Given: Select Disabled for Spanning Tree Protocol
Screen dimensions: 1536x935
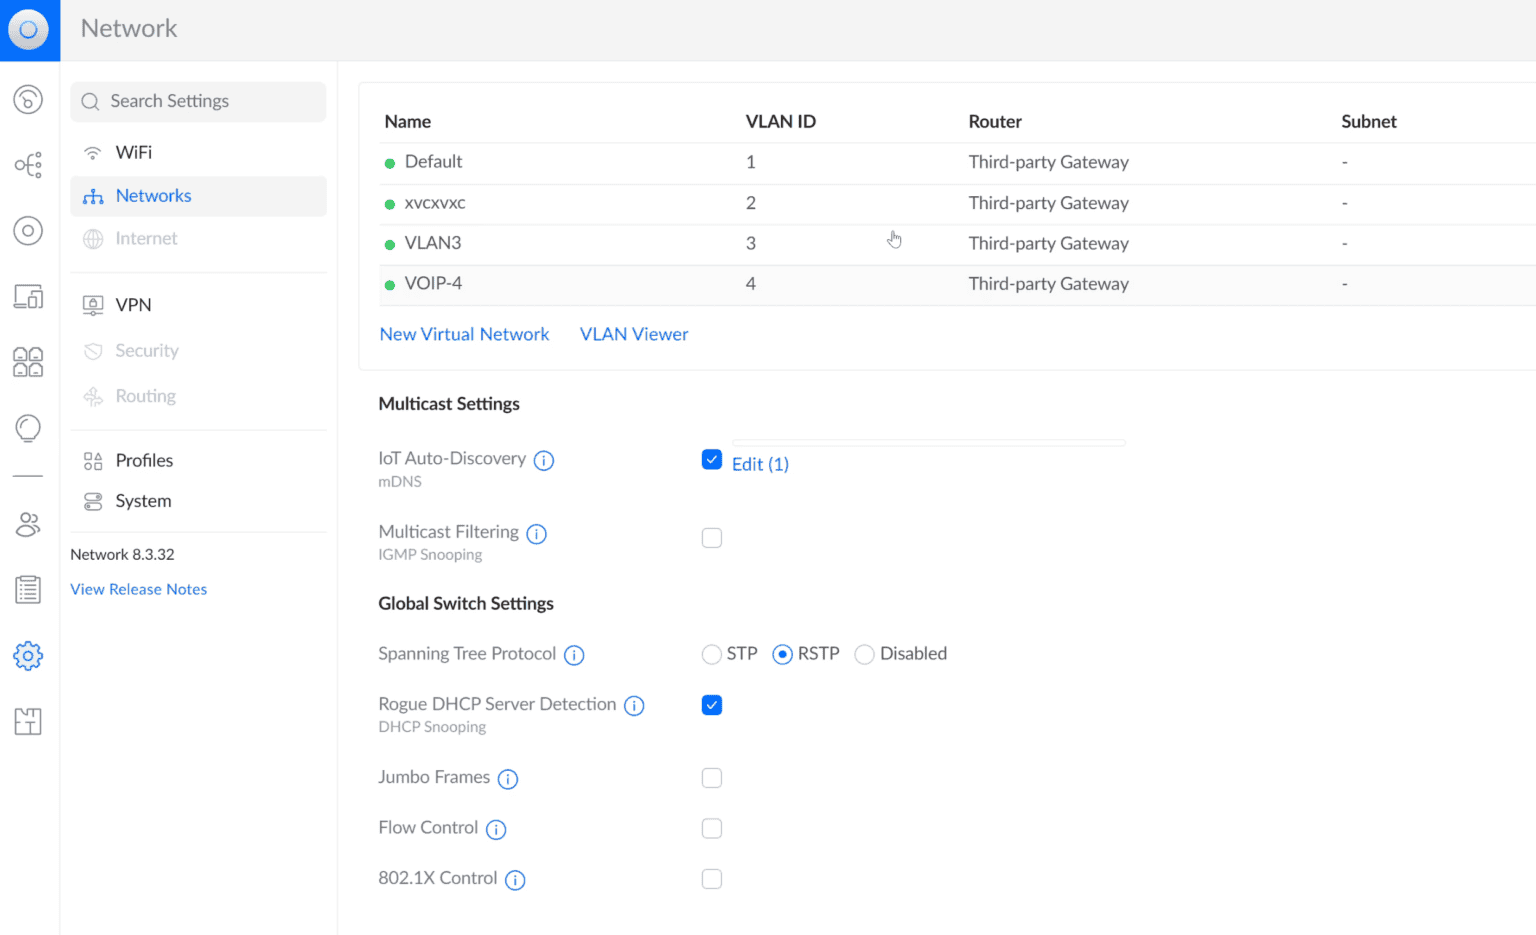Looking at the screenshot, I should pos(864,653).
